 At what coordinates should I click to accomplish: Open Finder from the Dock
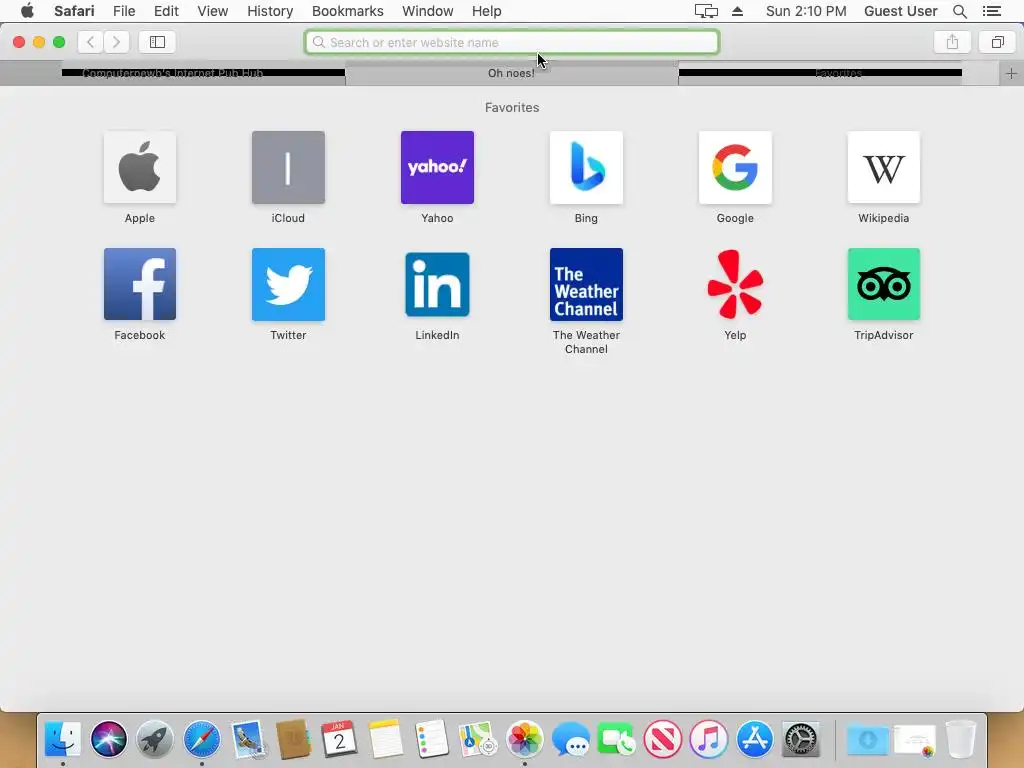click(x=63, y=739)
